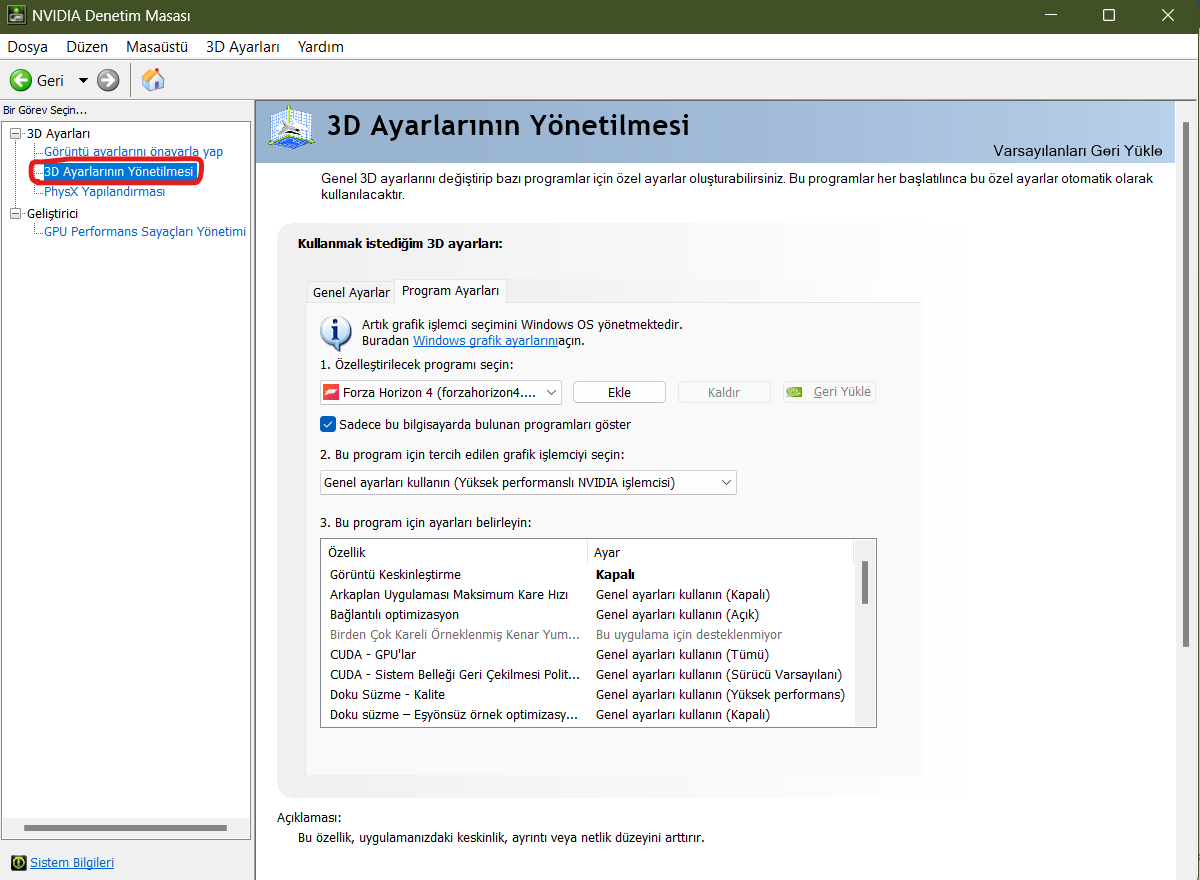Switch to the Genel Ayarlar tab
1200x880 pixels.
click(351, 292)
